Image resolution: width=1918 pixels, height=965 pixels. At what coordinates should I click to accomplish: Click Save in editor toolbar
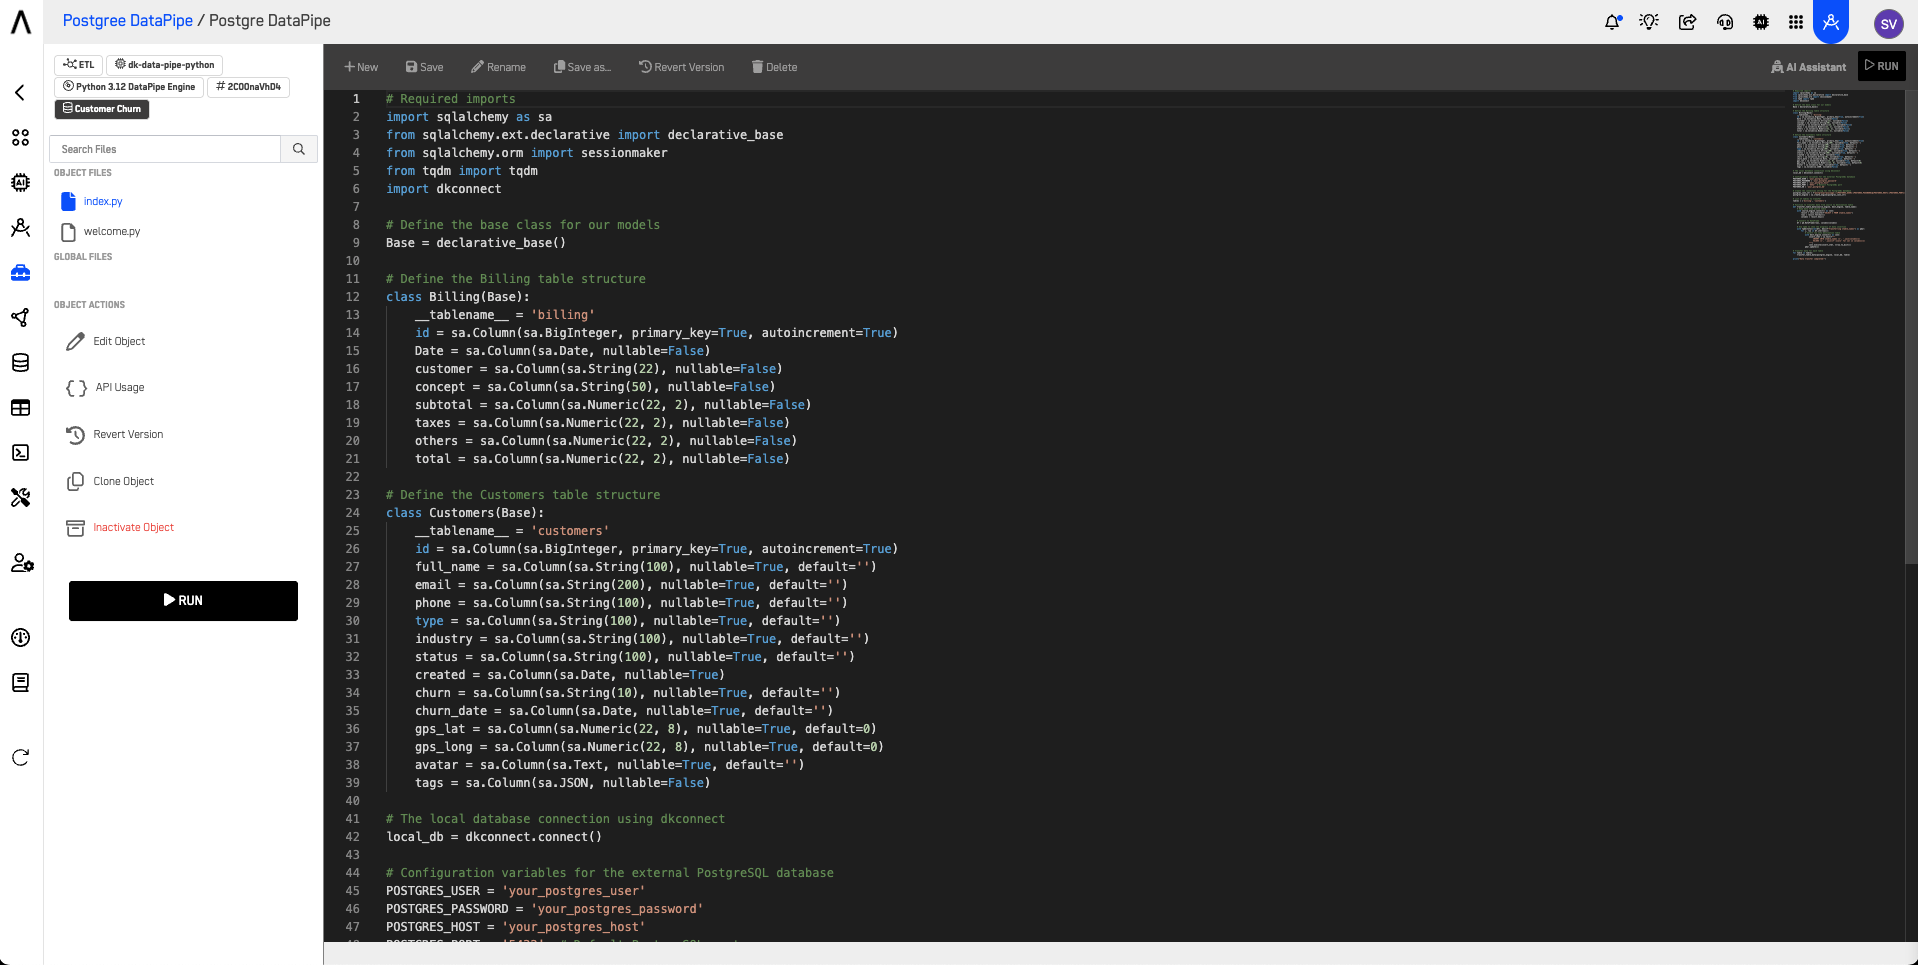(x=424, y=67)
